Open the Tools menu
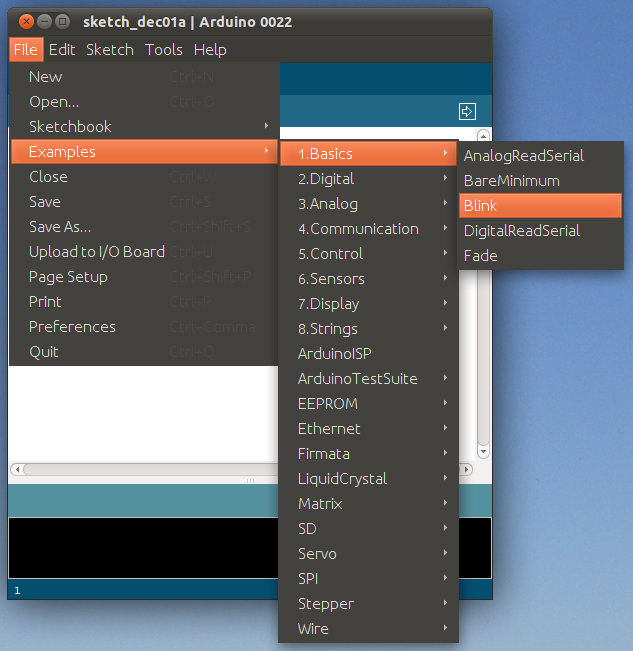This screenshot has height=651, width=633. click(x=164, y=49)
